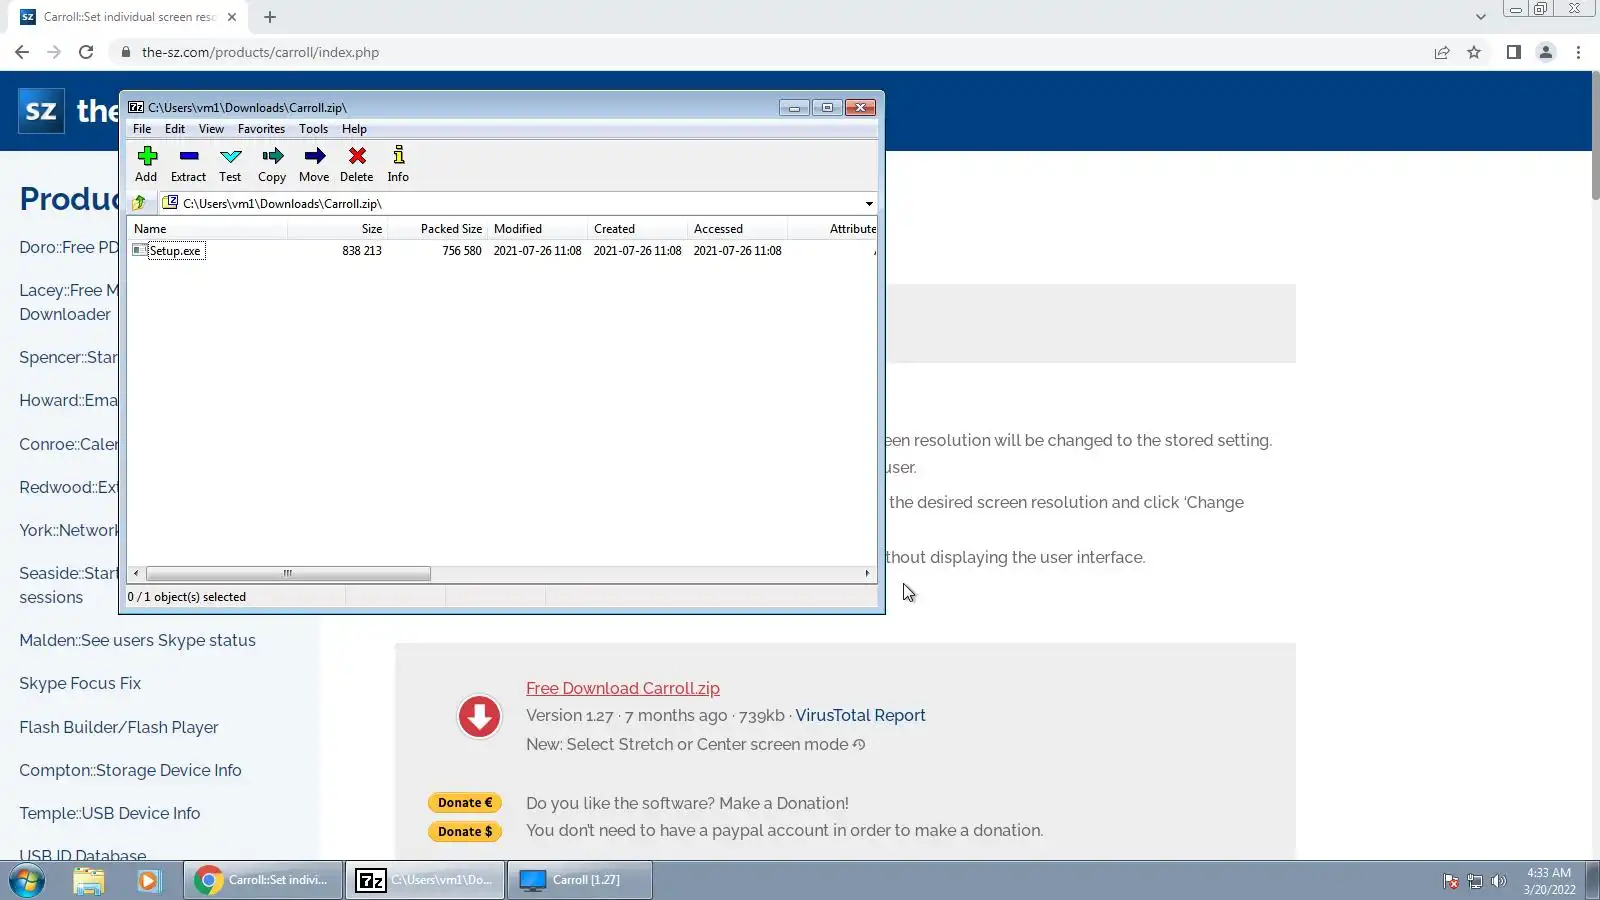Click the Move toolbar icon in 7-Zip
The height and width of the screenshot is (900, 1600).
(x=314, y=164)
